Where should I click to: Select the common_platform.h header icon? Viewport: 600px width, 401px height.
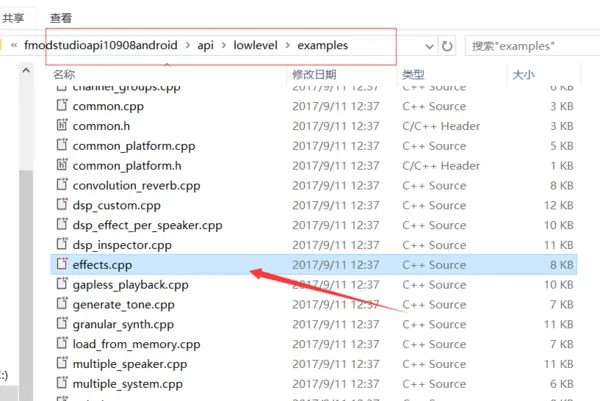tap(62, 165)
